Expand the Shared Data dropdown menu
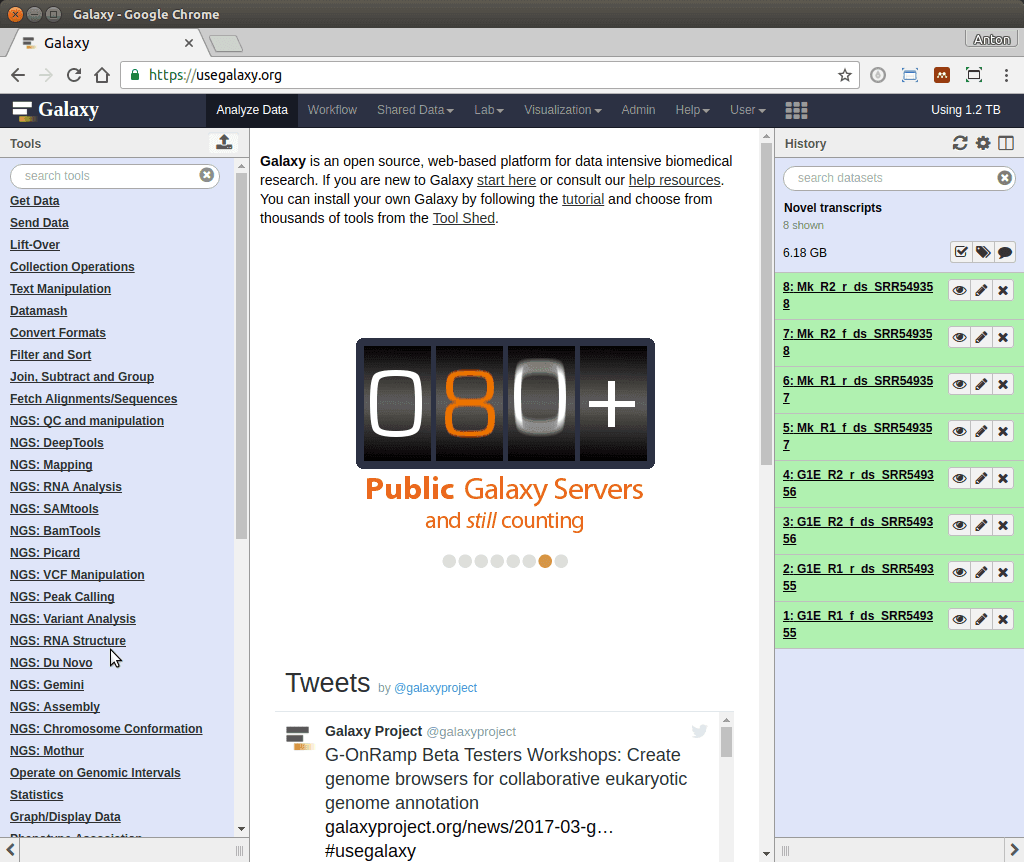The height and width of the screenshot is (862, 1024). coord(415,110)
